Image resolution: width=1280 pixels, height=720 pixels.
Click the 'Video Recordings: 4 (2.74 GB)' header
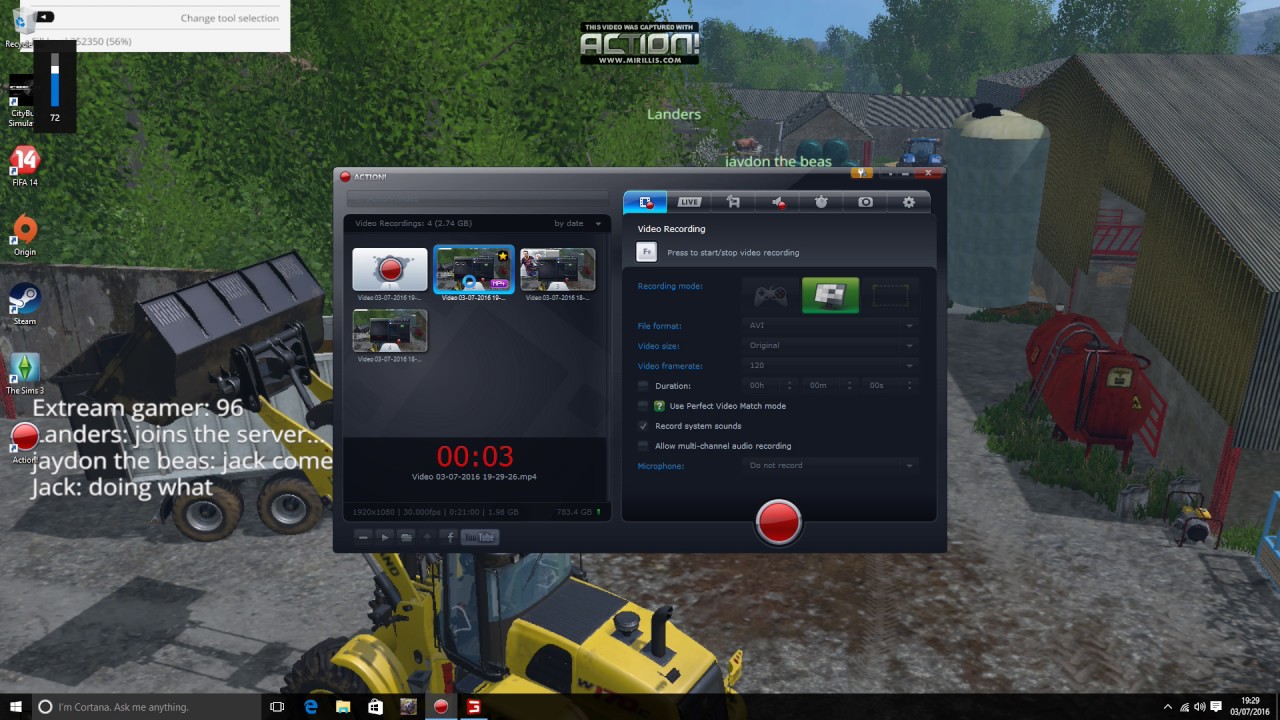click(413, 224)
